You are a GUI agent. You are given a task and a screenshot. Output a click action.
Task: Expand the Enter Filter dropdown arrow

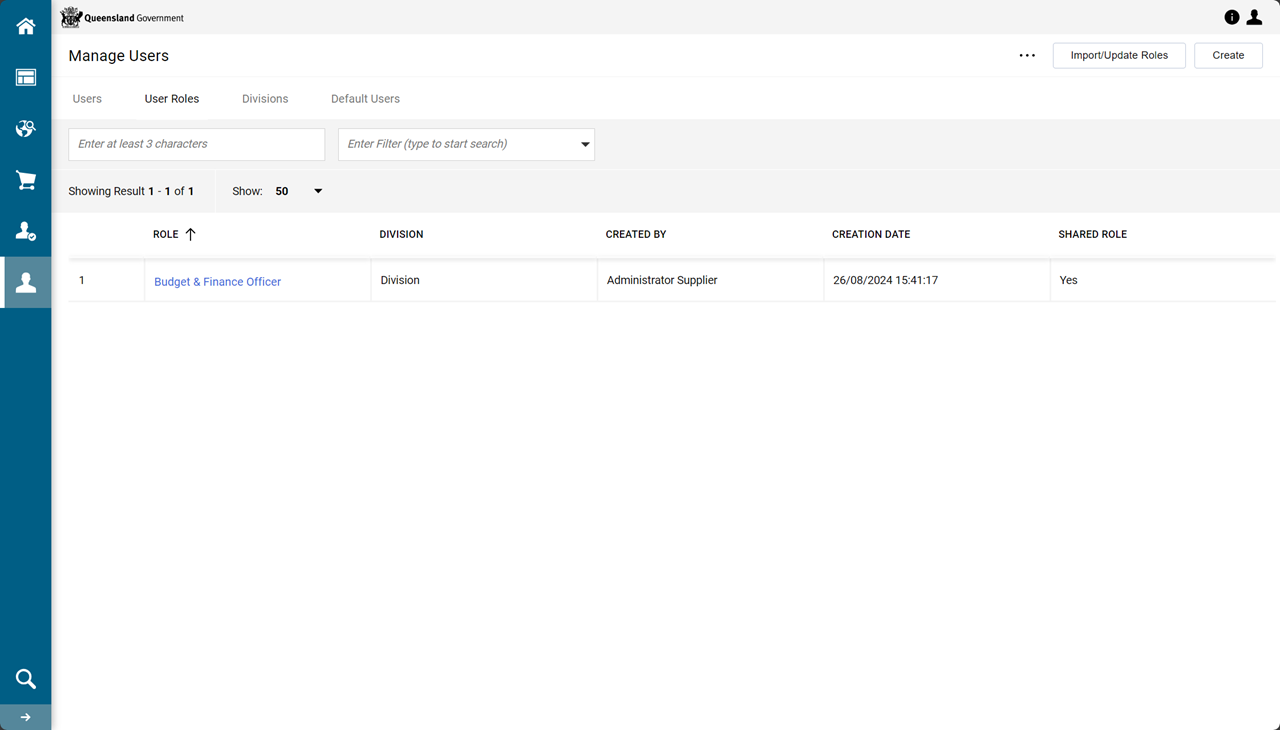[x=585, y=144]
